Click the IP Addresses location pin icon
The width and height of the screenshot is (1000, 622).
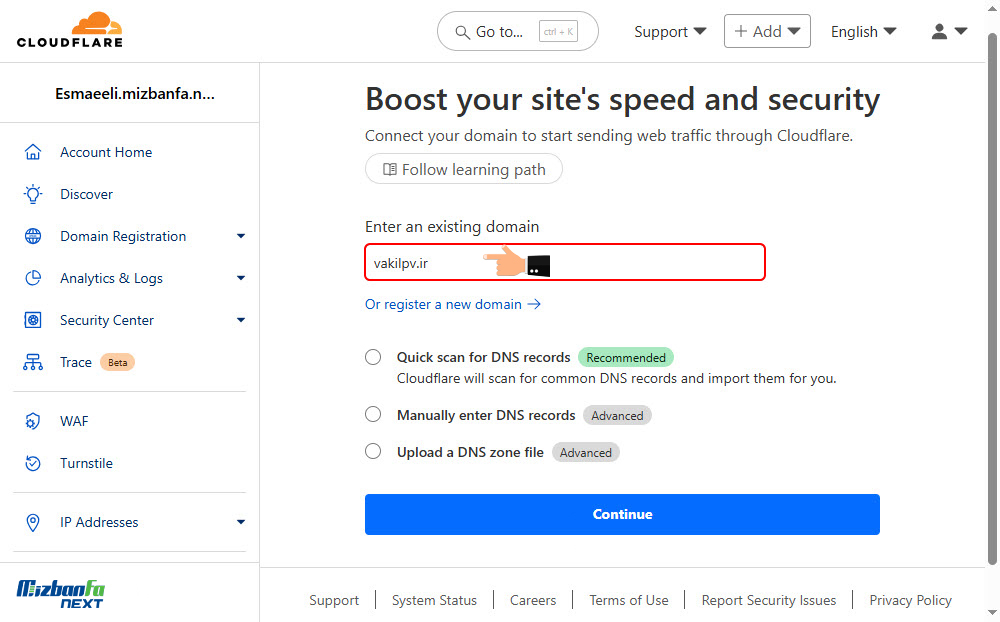(x=33, y=522)
